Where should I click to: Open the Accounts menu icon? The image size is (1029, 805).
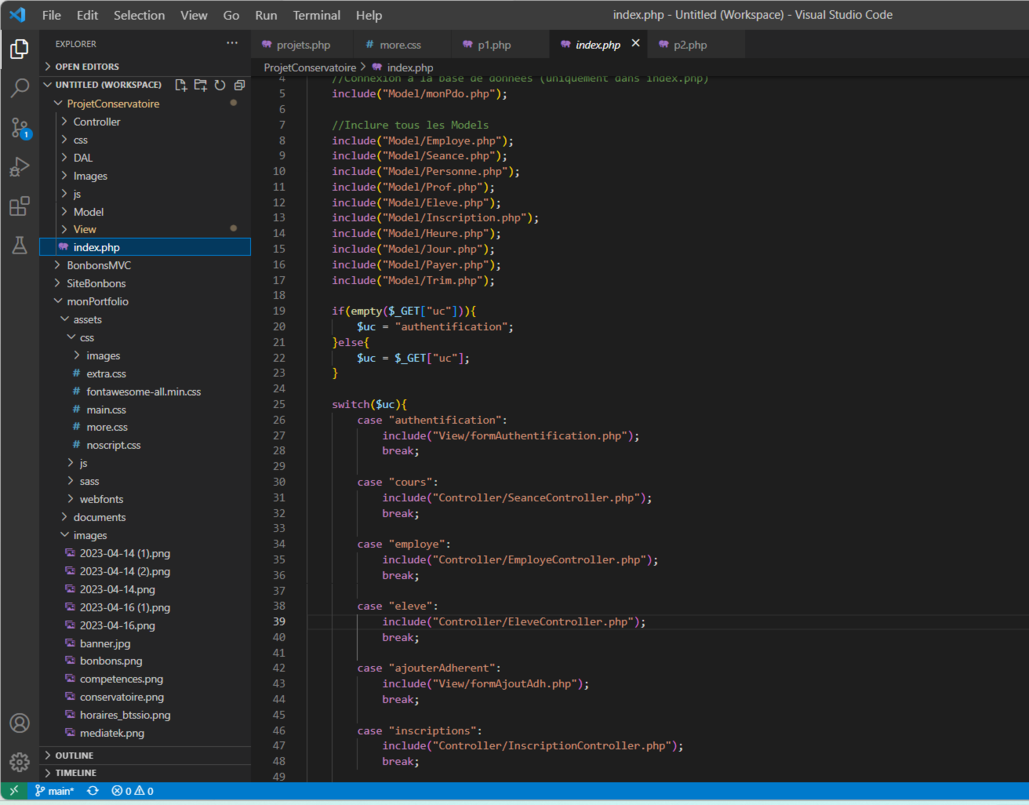click(x=19, y=723)
